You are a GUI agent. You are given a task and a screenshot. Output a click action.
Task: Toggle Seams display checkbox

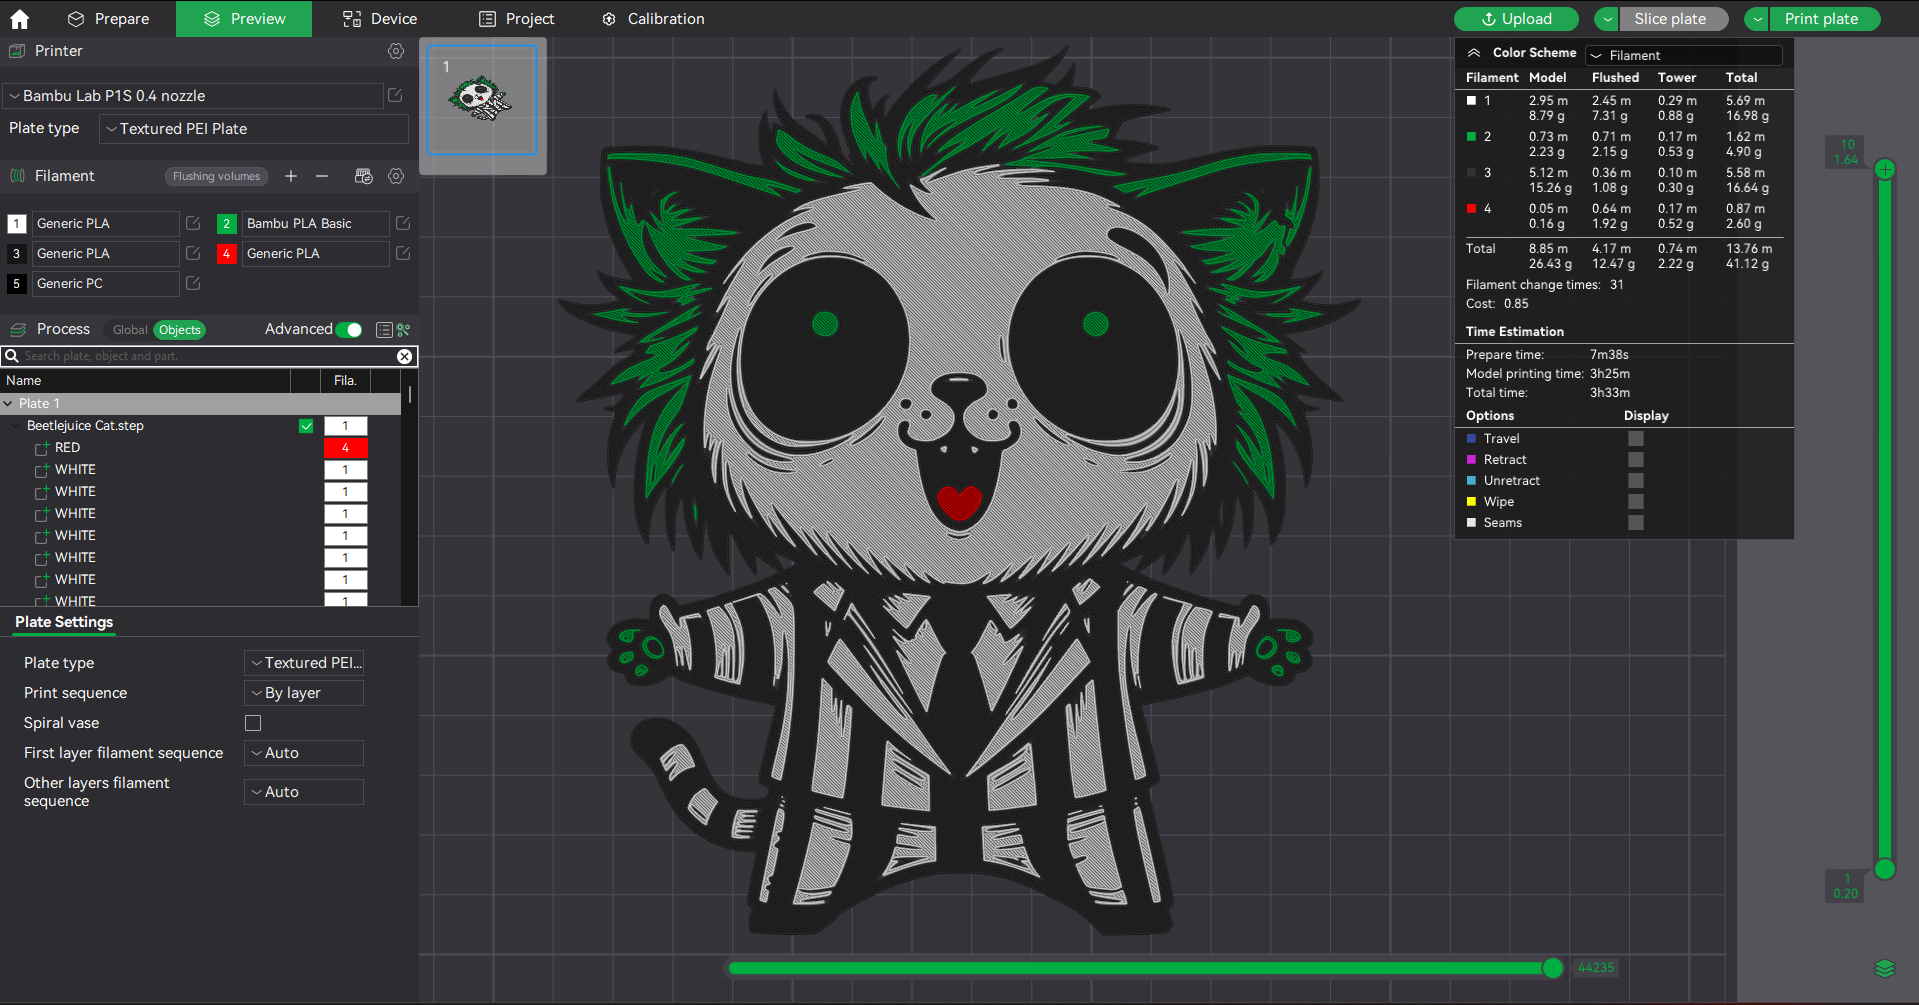click(x=1636, y=522)
